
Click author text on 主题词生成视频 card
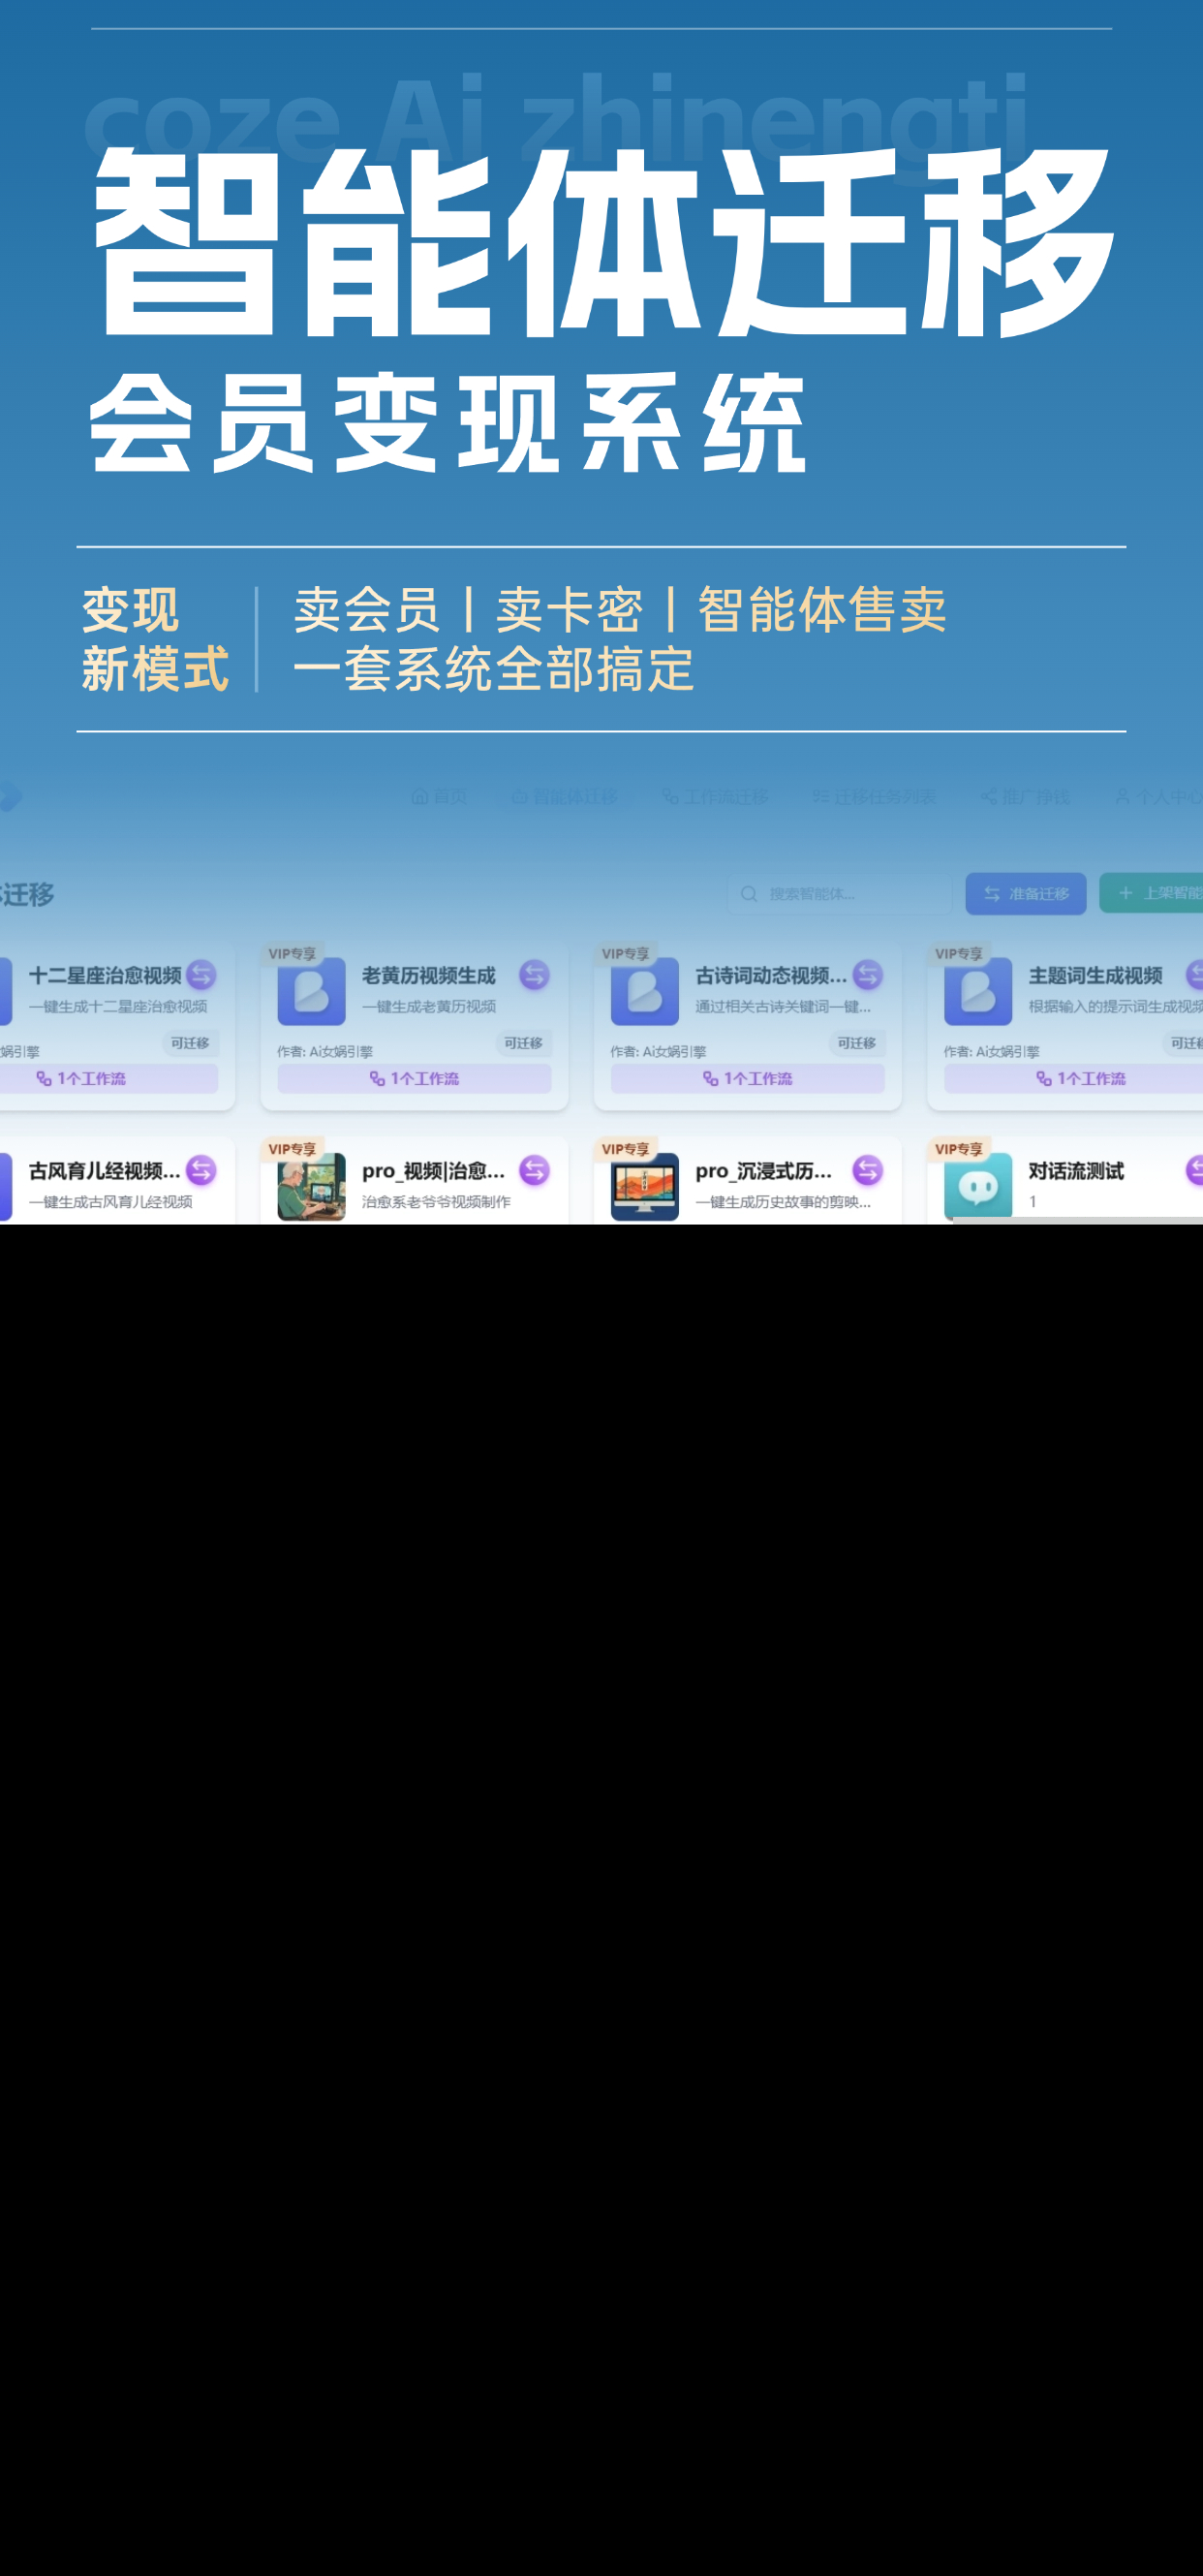coord(992,1051)
